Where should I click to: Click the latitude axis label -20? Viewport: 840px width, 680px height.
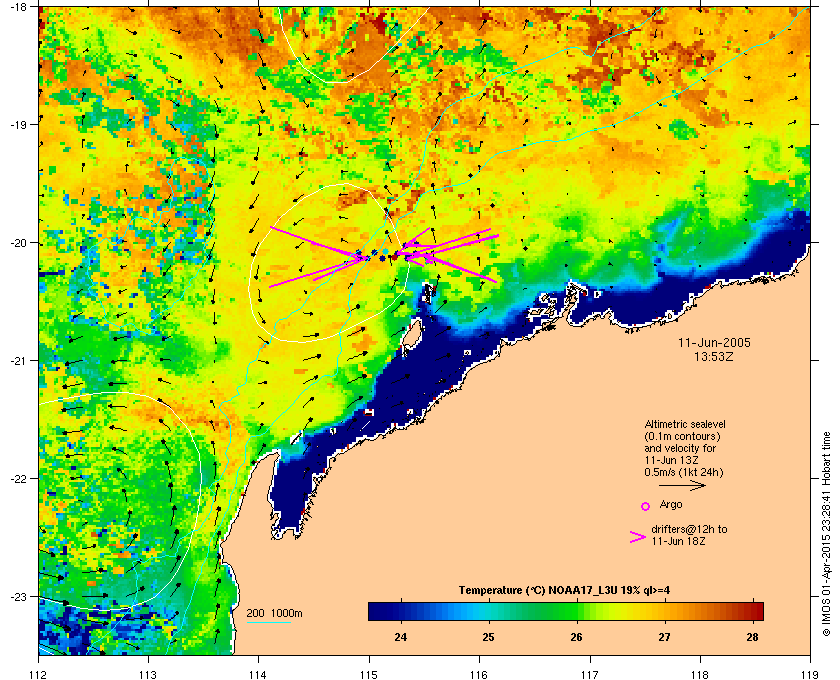click(18, 243)
